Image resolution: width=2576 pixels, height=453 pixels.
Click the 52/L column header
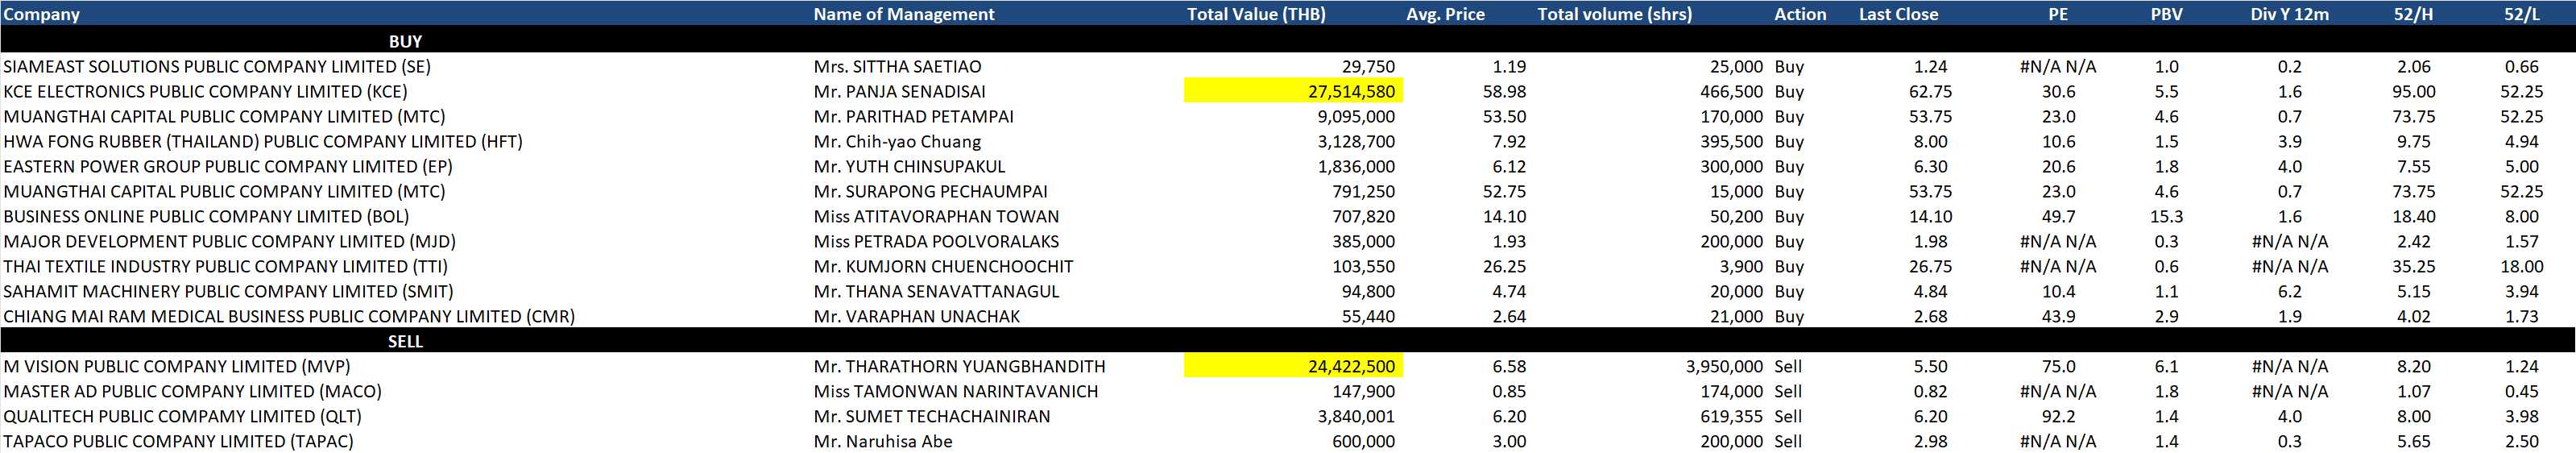[2521, 14]
